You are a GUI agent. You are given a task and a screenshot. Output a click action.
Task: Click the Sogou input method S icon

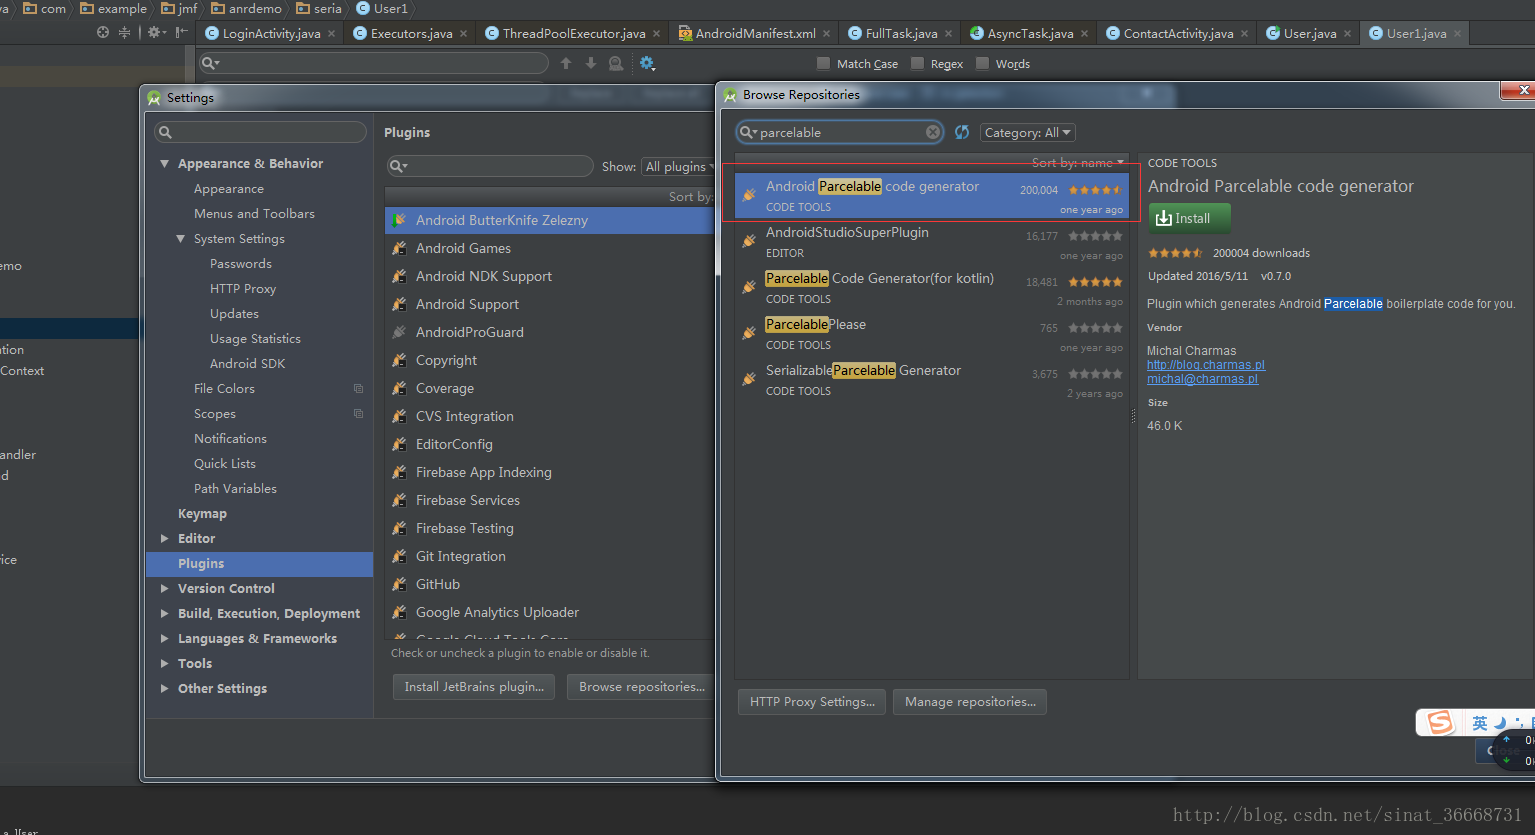(1440, 722)
